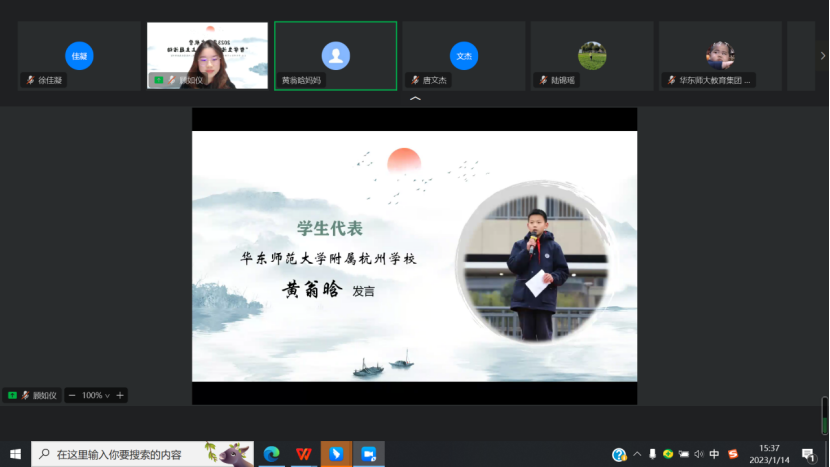Select participant tile 唐文杰
Screen dimensions: 830x467
463,56
